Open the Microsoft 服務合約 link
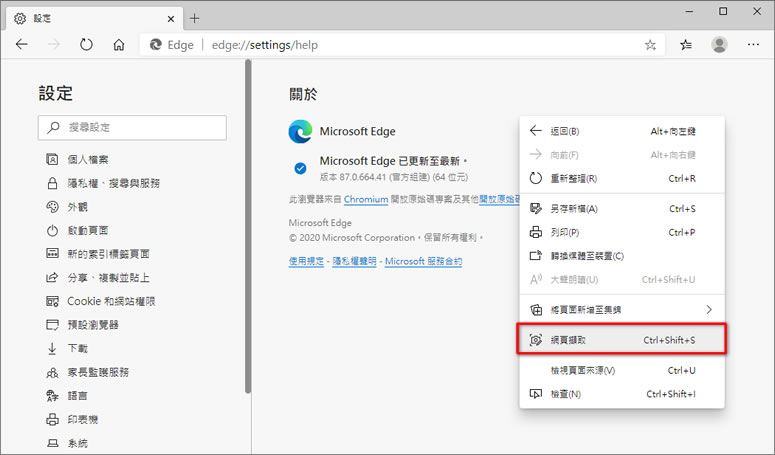The image size is (775, 455). click(x=424, y=261)
